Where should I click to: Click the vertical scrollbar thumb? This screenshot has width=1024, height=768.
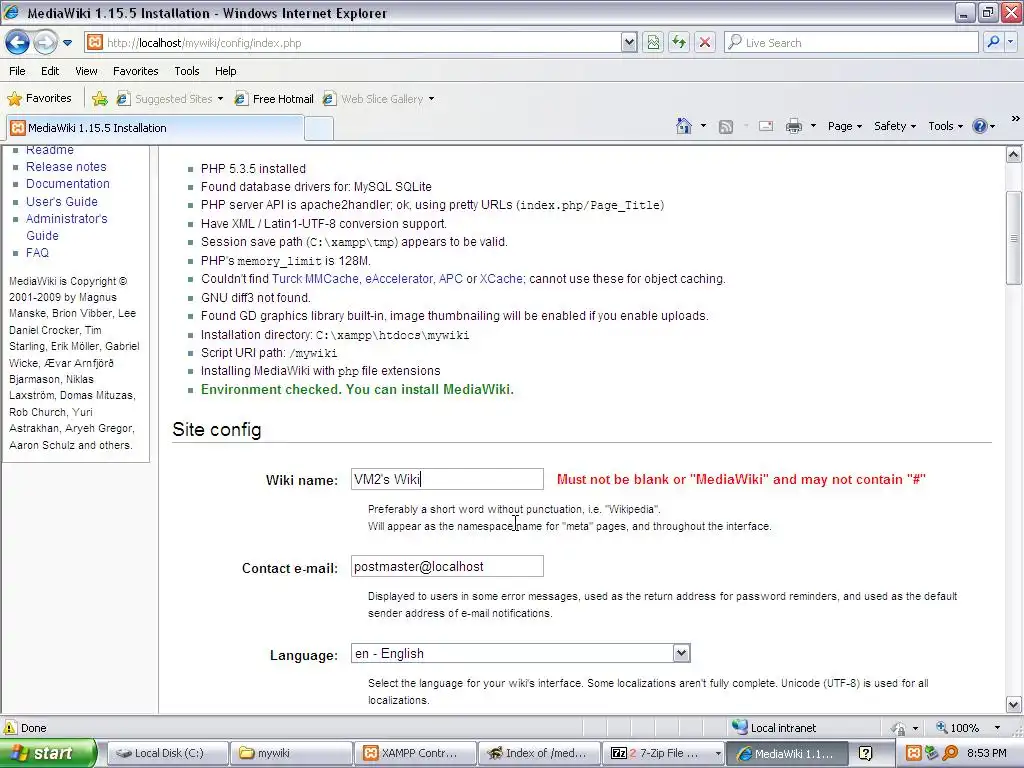1014,238
